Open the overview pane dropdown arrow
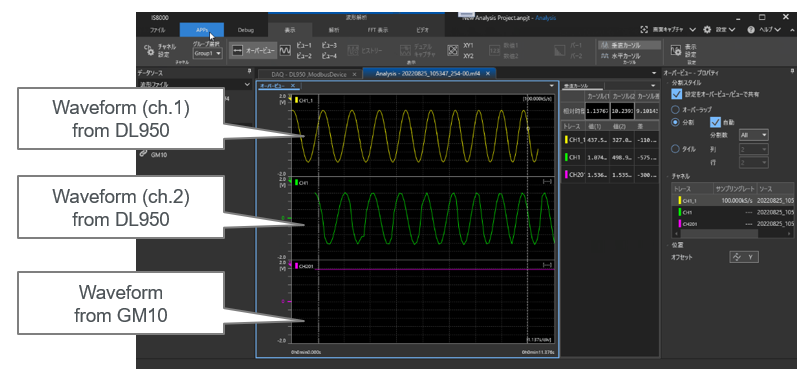Viewport: 808px width, 383px height. 552,86
